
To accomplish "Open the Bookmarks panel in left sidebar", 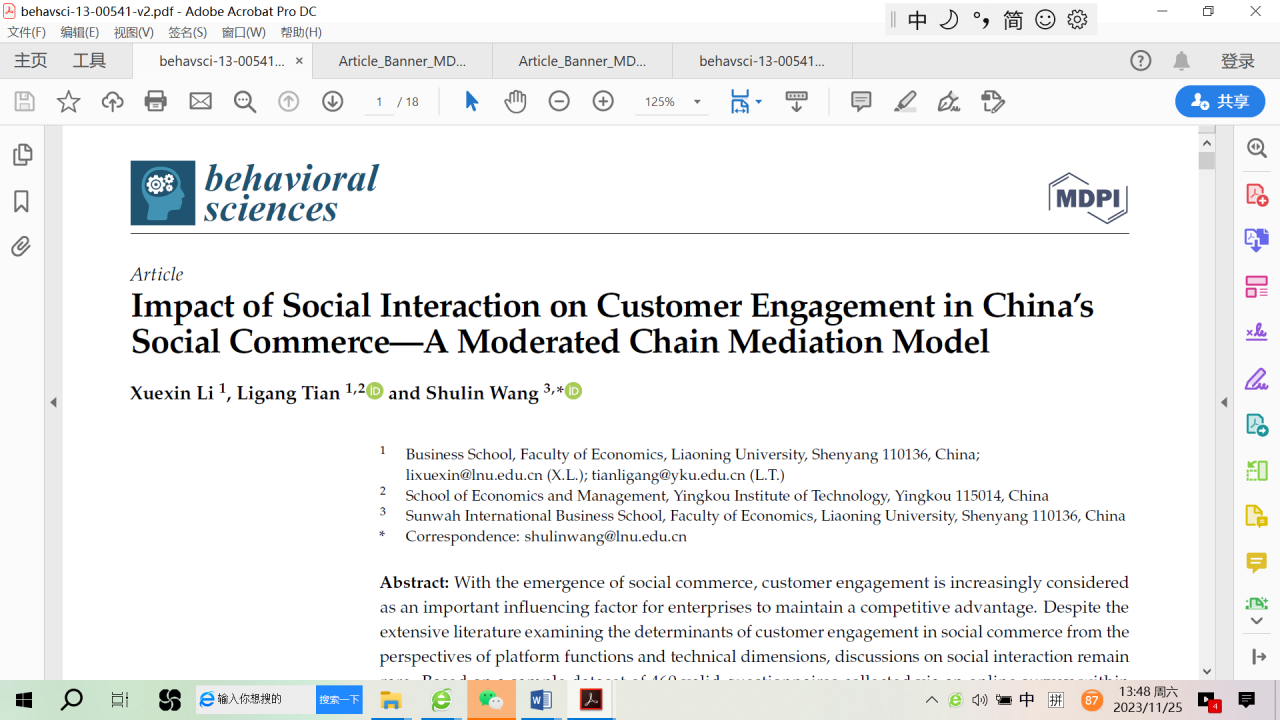I will (x=21, y=201).
